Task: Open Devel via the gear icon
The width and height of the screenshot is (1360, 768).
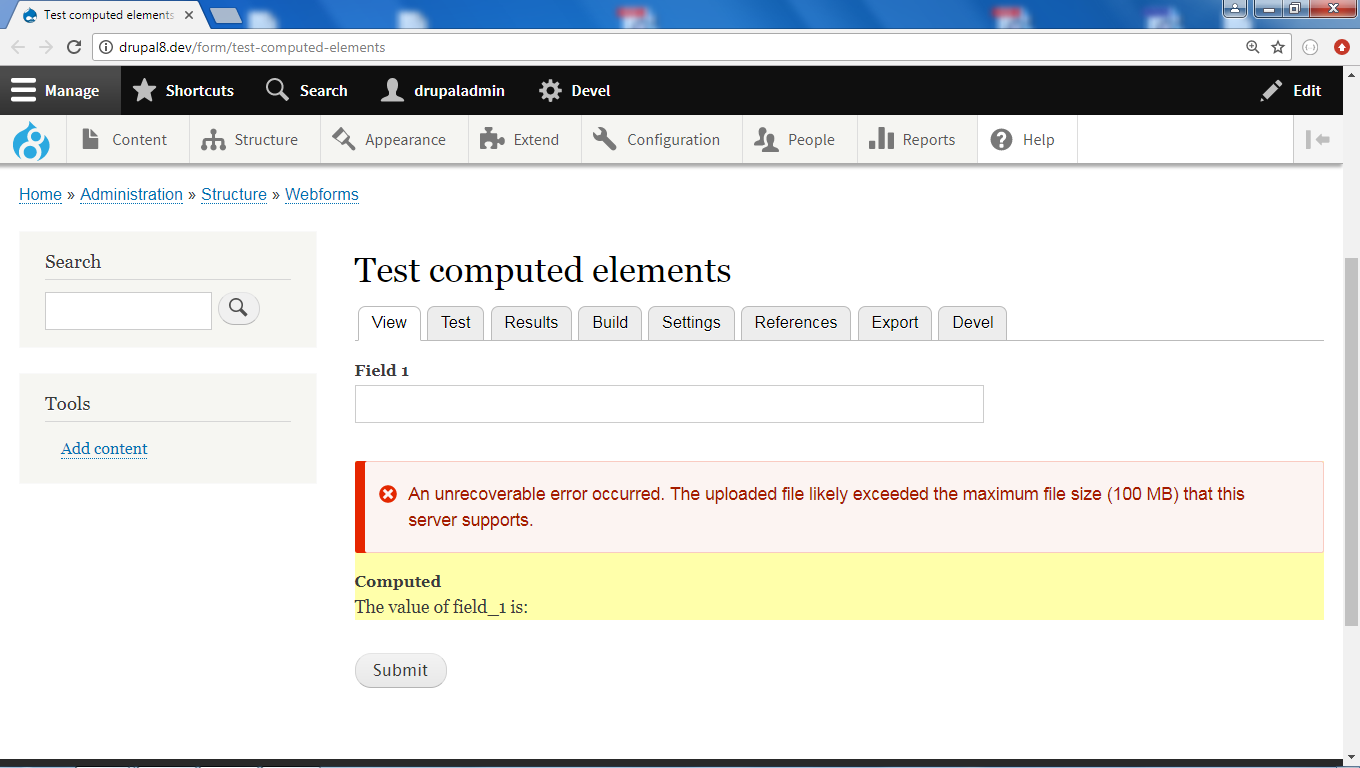Action: pos(549,90)
